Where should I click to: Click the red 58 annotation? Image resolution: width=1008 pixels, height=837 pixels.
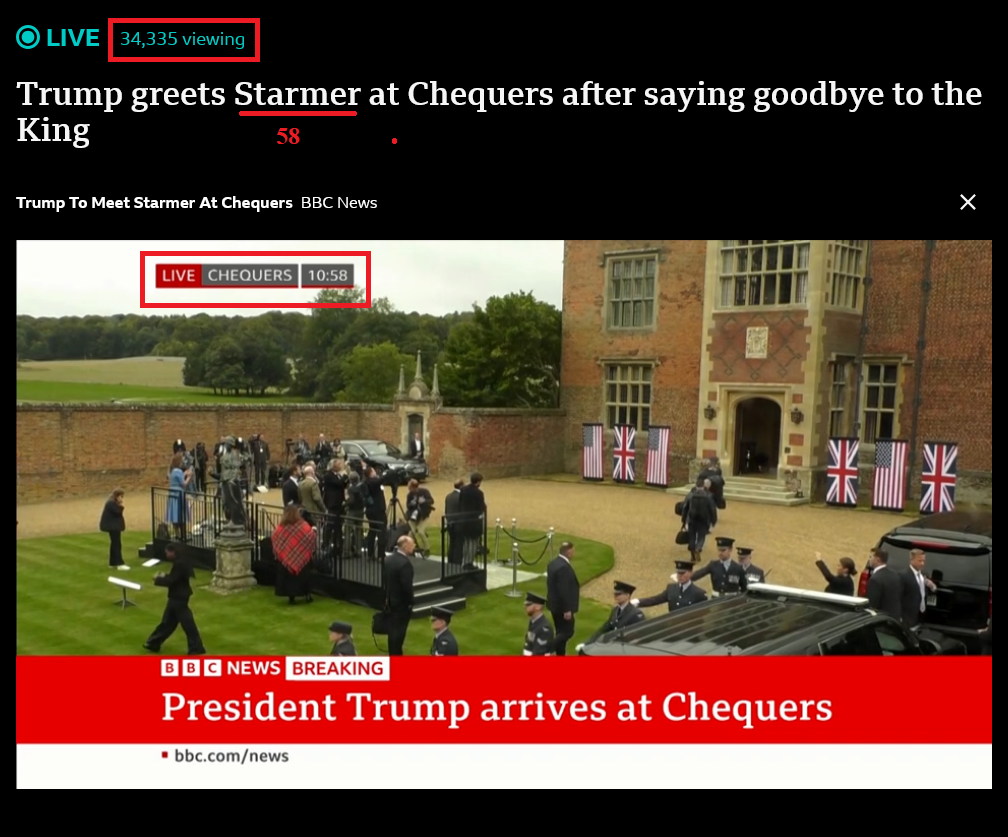click(288, 136)
